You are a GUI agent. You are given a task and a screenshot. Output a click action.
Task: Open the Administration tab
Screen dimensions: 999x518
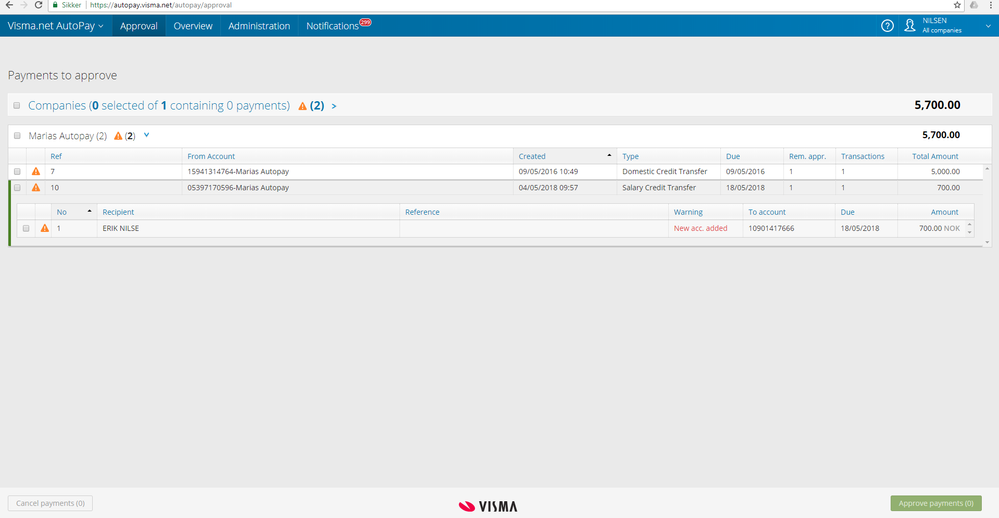click(259, 26)
